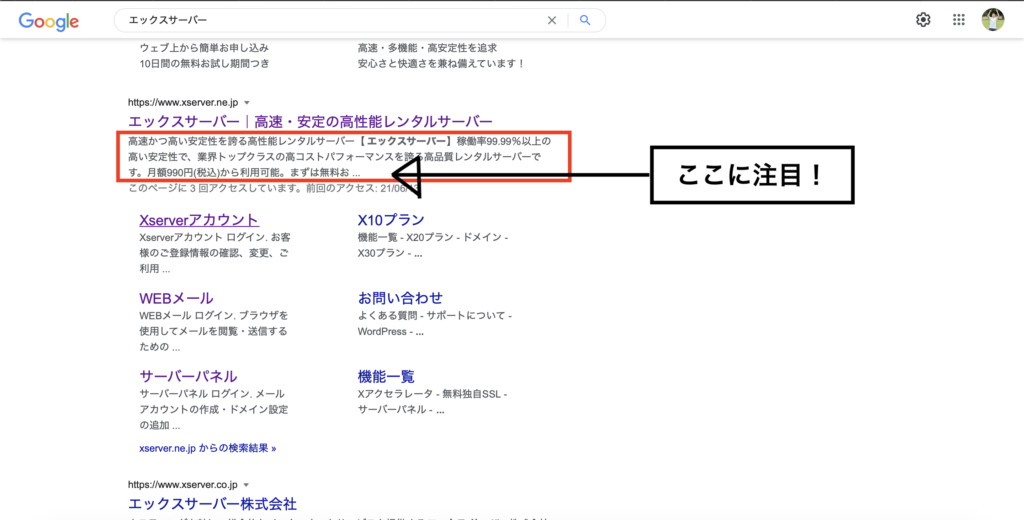Image resolution: width=1024 pixels, height=520 pixels.
Task: Clear the search box with X icon
Action: tap(552, 20)
